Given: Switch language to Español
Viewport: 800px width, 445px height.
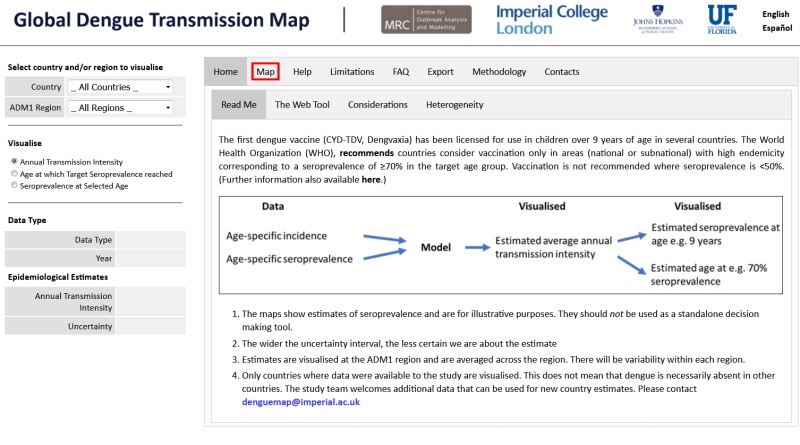Looking at the screenshot, I should point(776,28).
